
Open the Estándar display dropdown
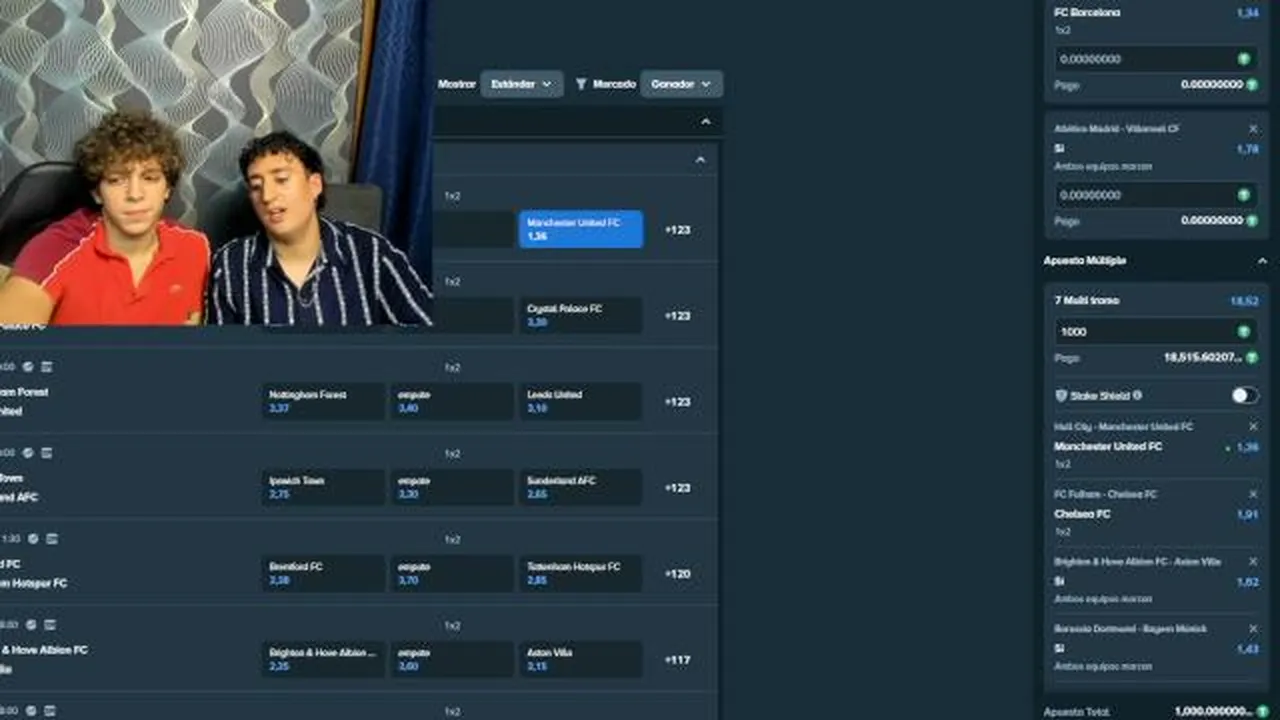click(521, 84)
